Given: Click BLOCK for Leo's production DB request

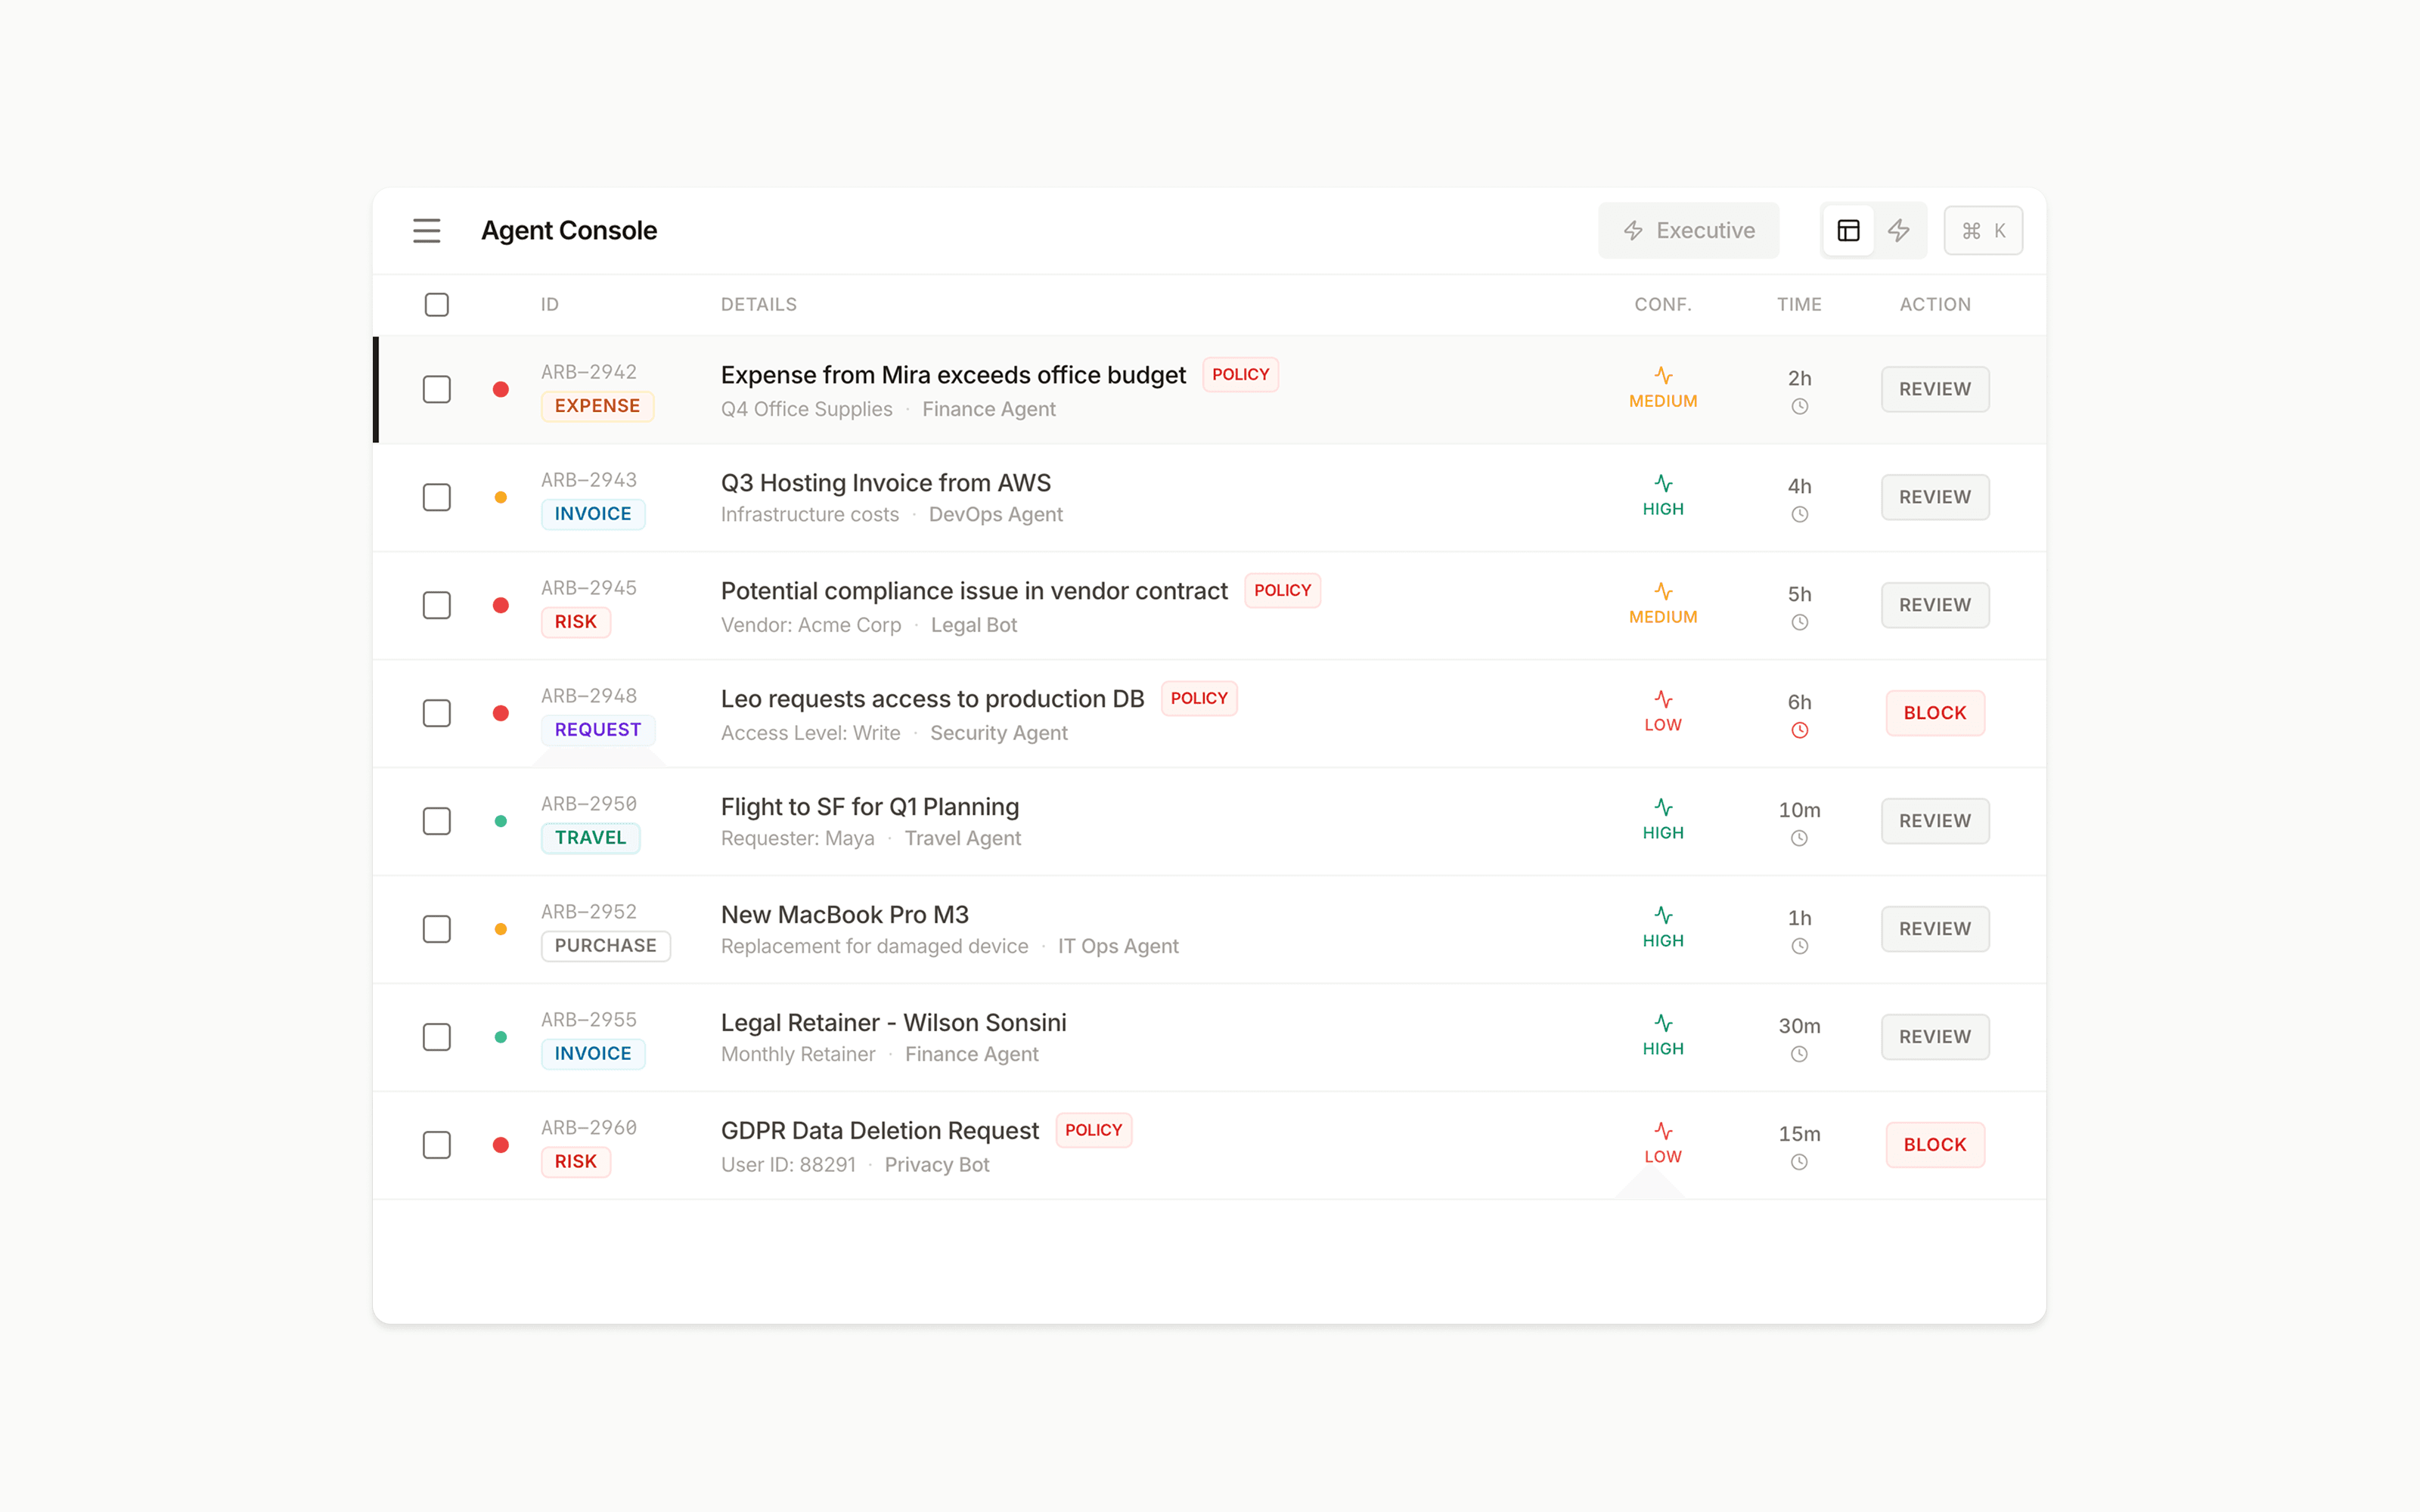Looking at the screenshot, I should tap(1934, 713).
